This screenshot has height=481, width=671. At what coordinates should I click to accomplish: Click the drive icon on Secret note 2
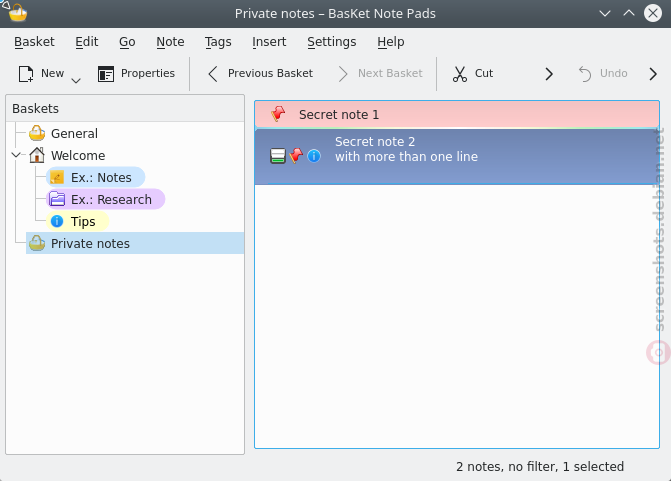(278, 156)
